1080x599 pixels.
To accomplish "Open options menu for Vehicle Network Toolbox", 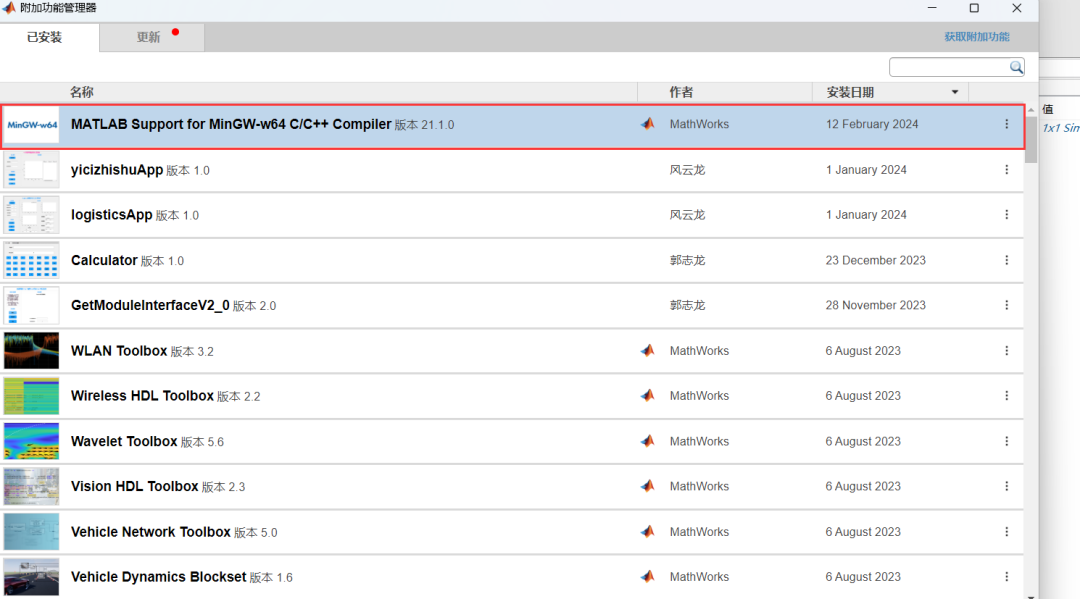I will point(1006,532).
